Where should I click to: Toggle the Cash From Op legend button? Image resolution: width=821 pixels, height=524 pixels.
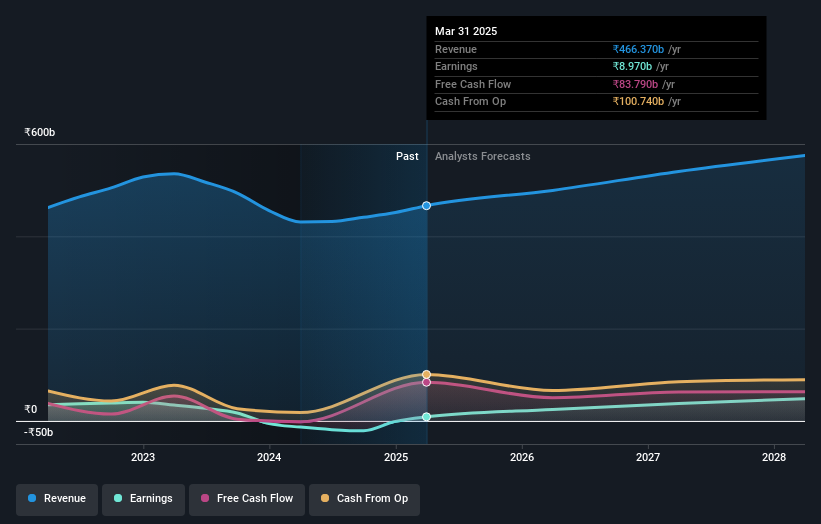click(364, 499)
